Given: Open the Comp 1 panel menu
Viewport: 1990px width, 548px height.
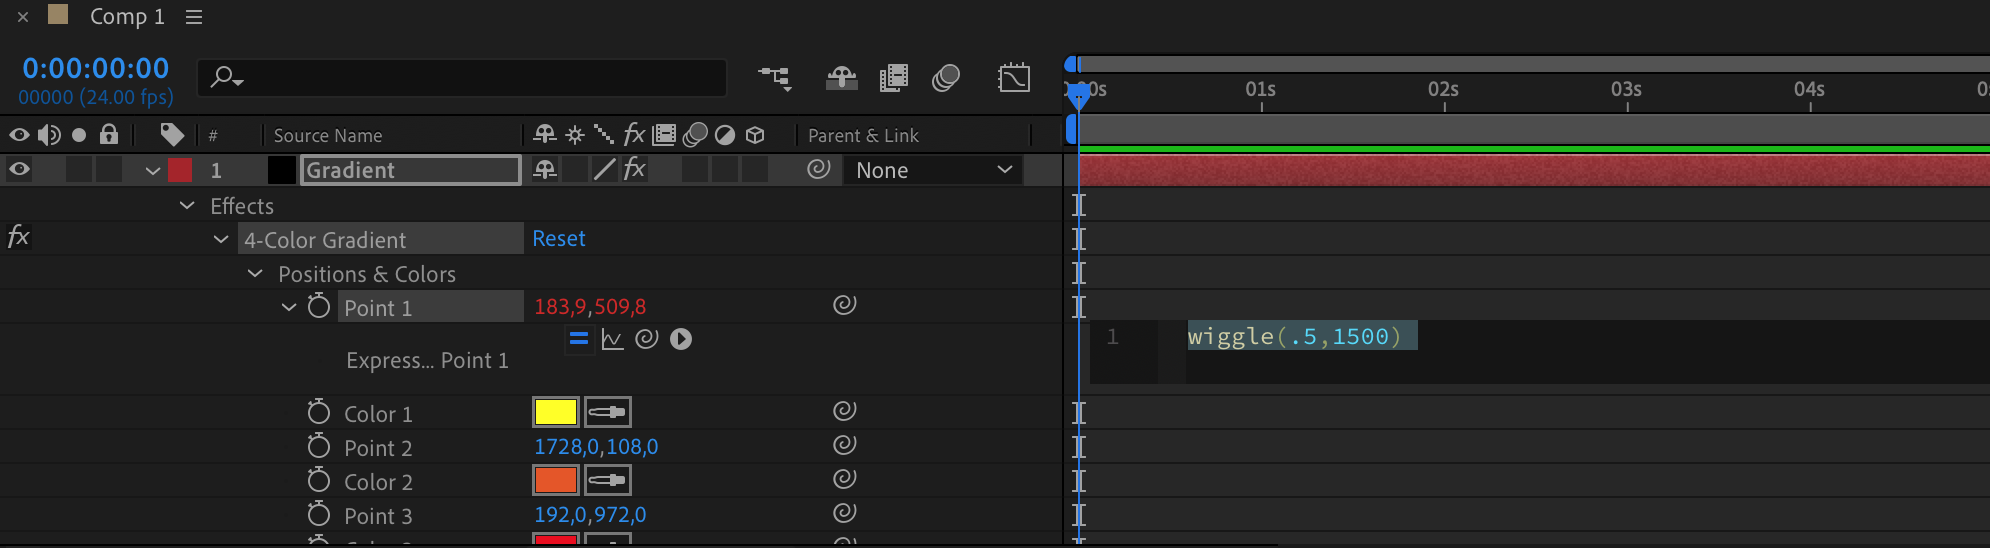Looking at the screenshot, I should [x=194, y=17].
